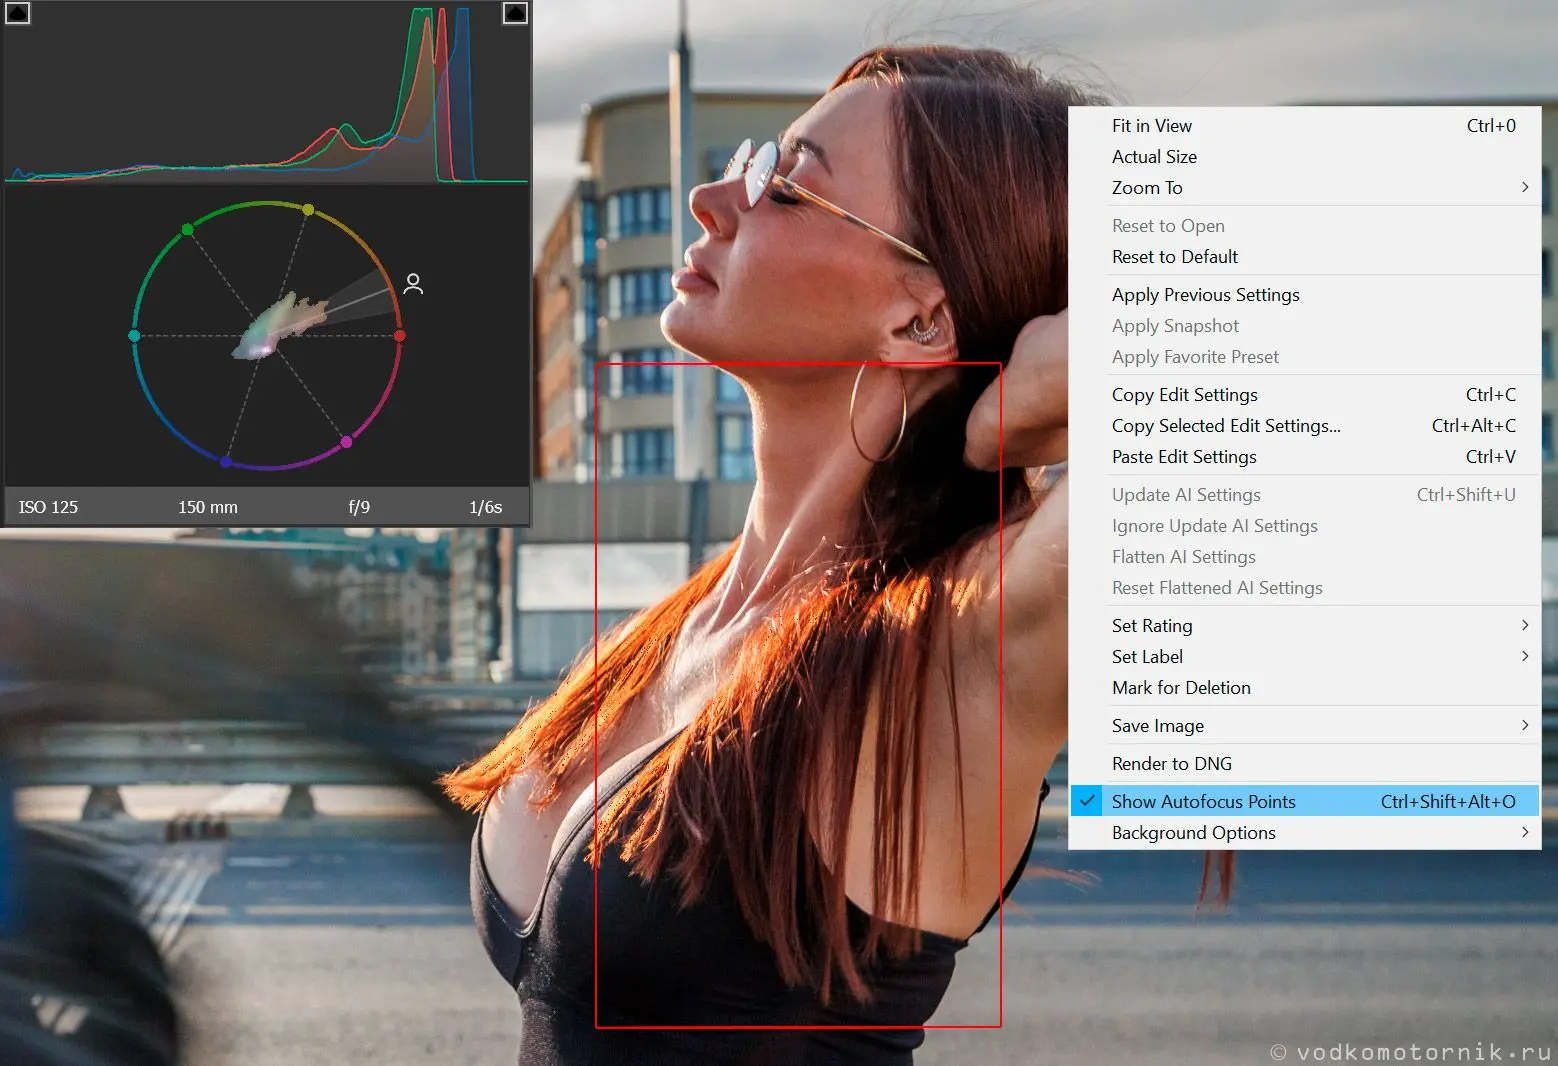Uncheck Show Autofocus Points
The width and height of the screenshot is (1558, 1066).
coord(1305,802)
